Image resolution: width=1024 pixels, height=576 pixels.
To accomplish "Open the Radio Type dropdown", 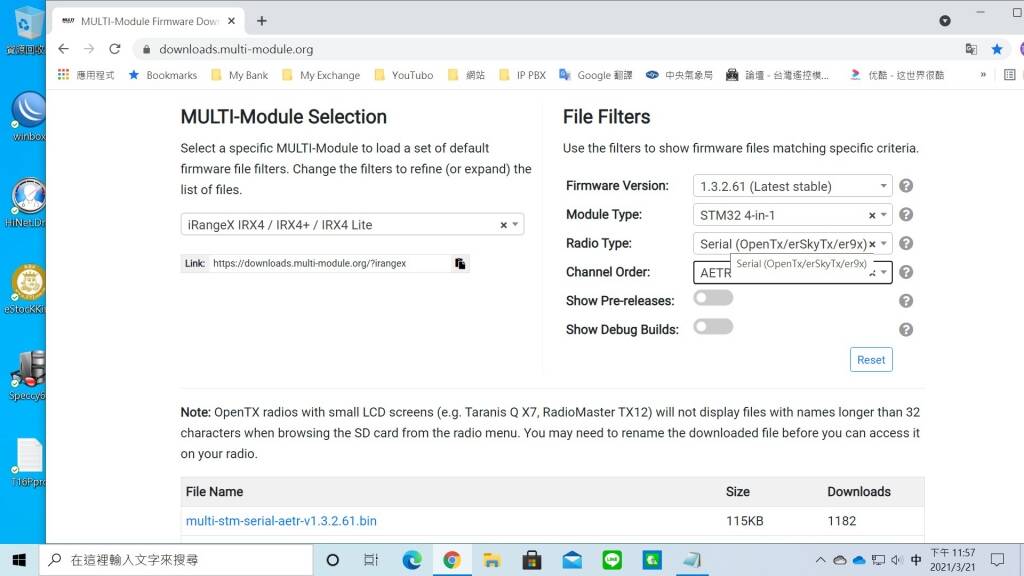I will (x=792, y=244).
